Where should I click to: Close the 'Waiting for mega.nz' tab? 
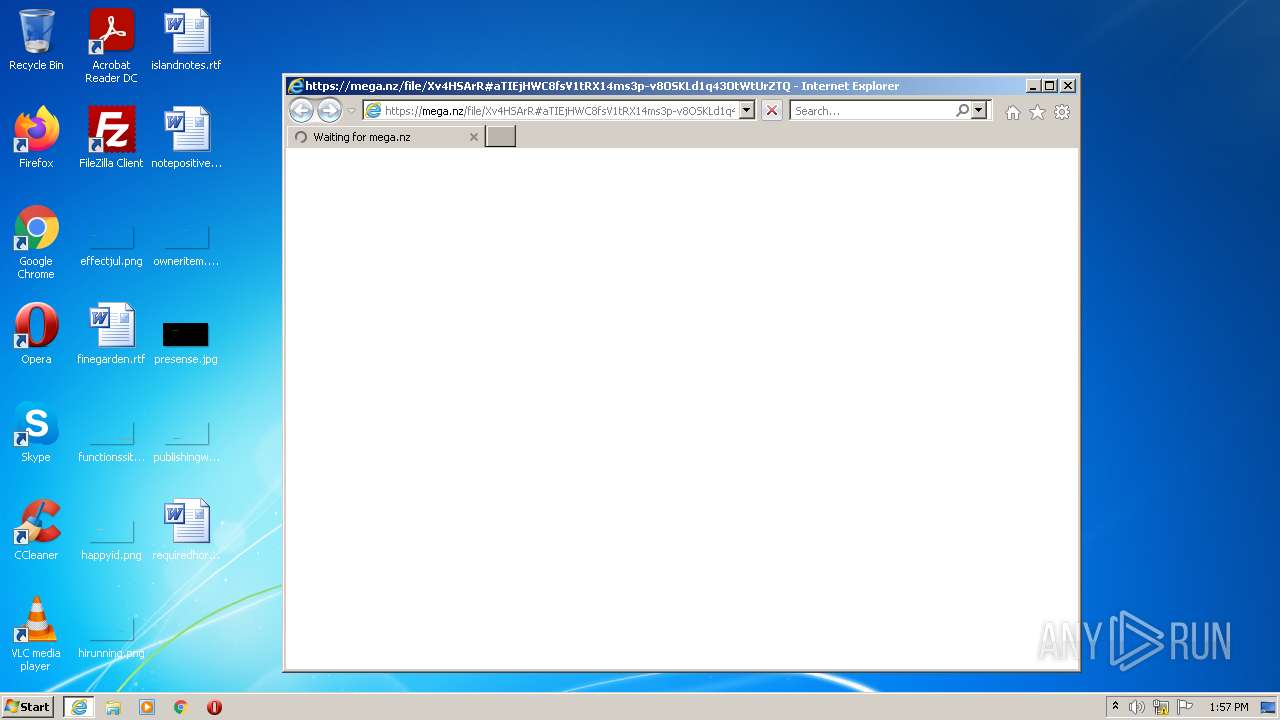pos(474,137)
